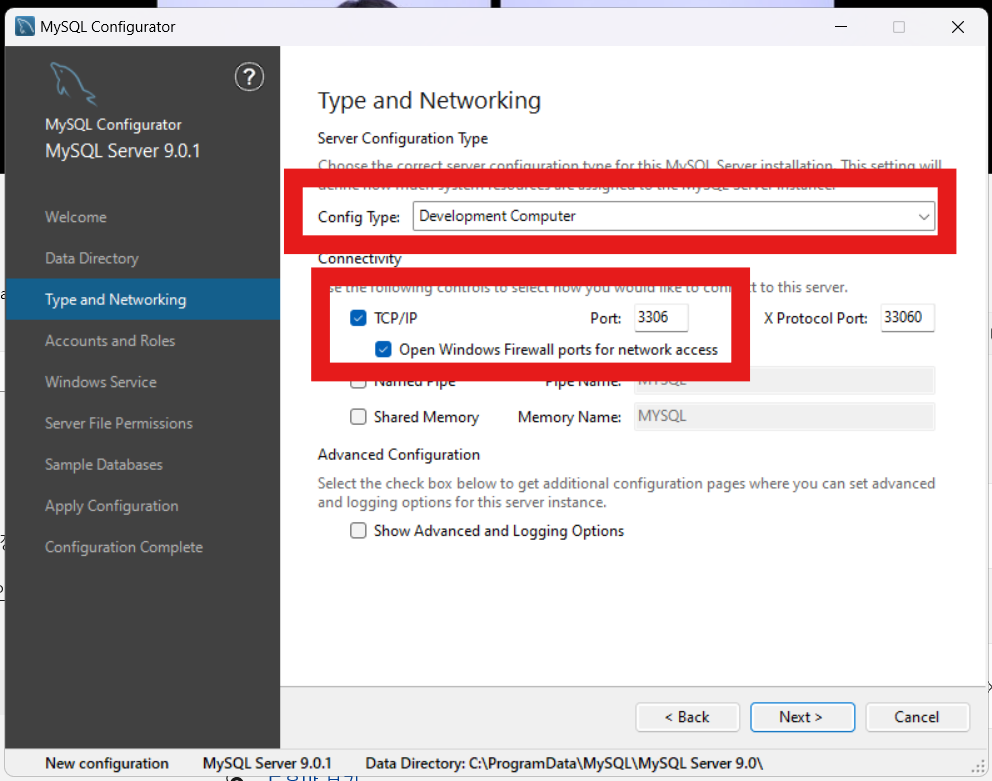Click the resize grip at window corner
This screenshot has width=992, height=781.
coord(978,766)
